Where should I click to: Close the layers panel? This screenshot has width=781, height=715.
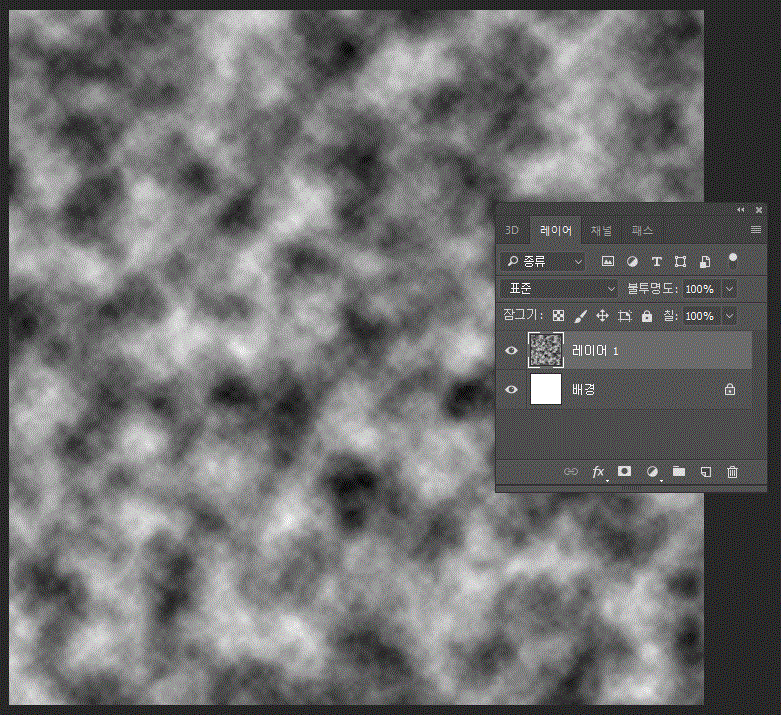pyautogui.click(x=759, y=210)
